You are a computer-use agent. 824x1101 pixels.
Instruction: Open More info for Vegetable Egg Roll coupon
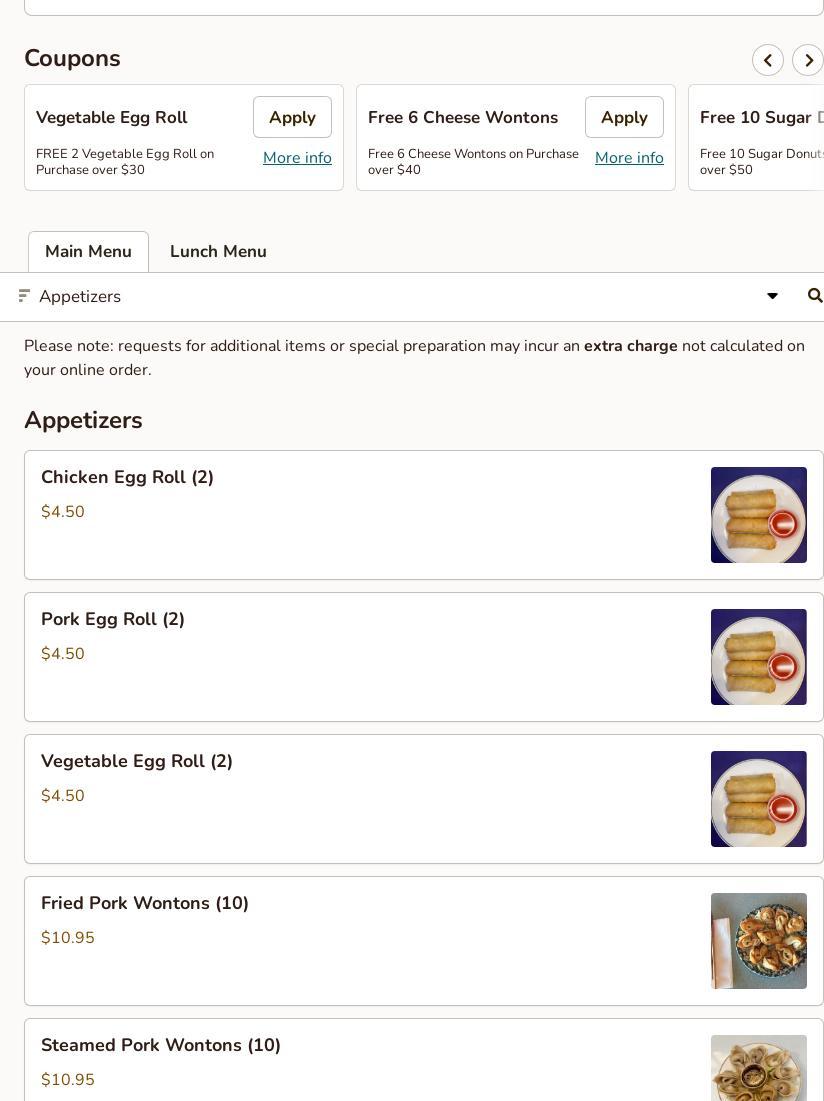(x=297, y=158)
